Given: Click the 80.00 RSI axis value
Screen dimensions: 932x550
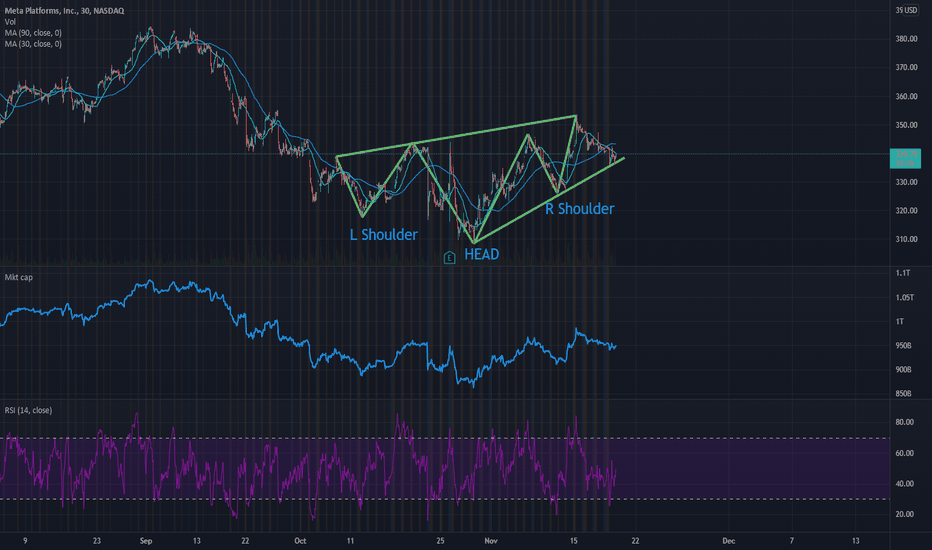Looking at the screenshot, I should tap(905, 422).
